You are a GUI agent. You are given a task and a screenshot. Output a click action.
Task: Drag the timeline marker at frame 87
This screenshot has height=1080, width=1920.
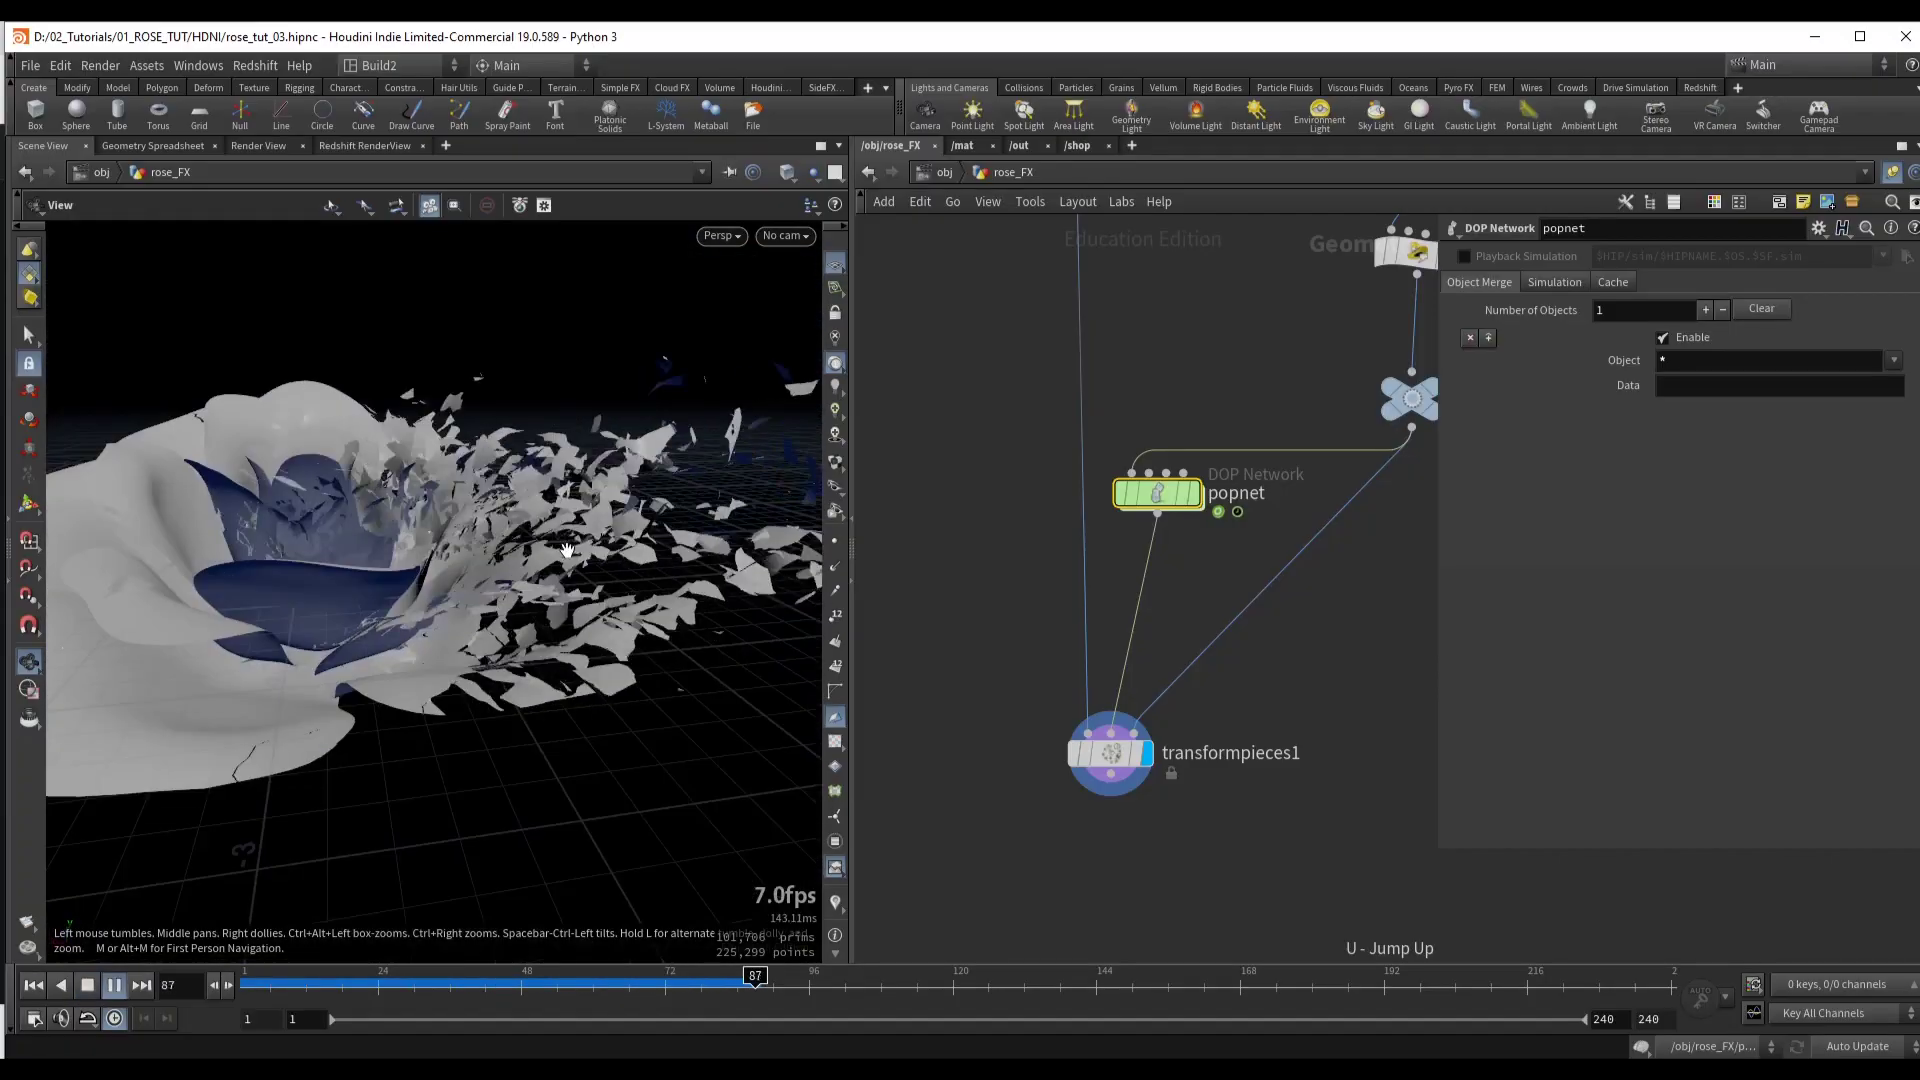click(754, 978)
